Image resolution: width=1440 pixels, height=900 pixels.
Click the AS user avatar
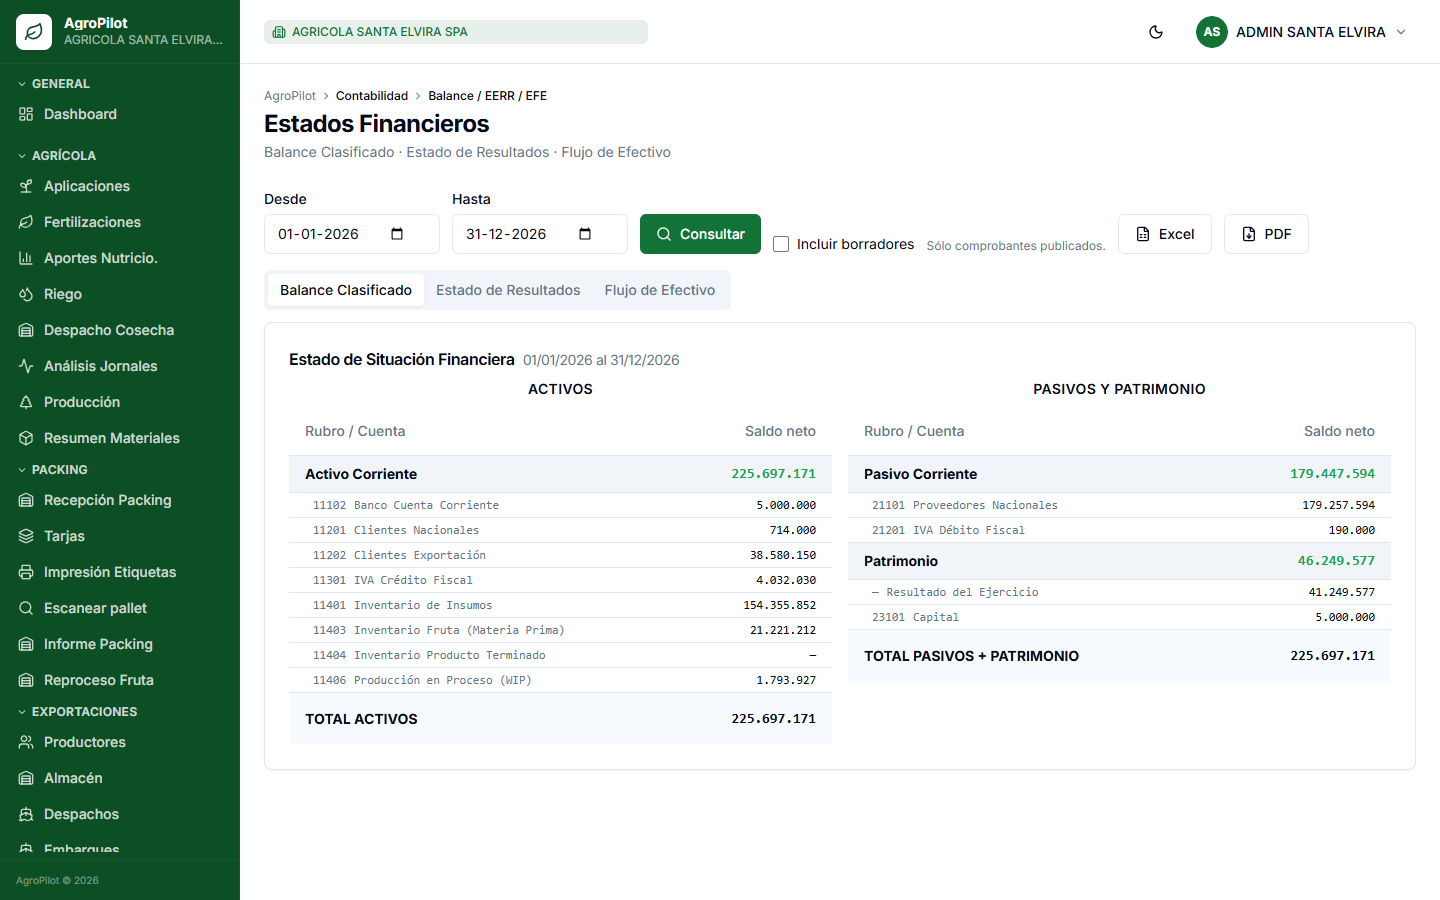1212,32
